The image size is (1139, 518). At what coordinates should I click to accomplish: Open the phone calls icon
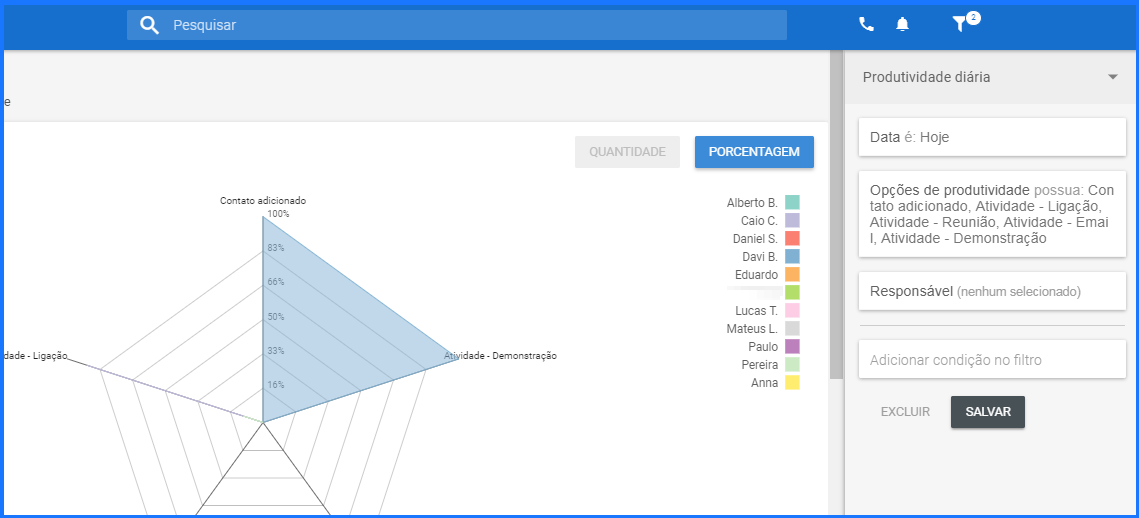(x=866, y=25)
